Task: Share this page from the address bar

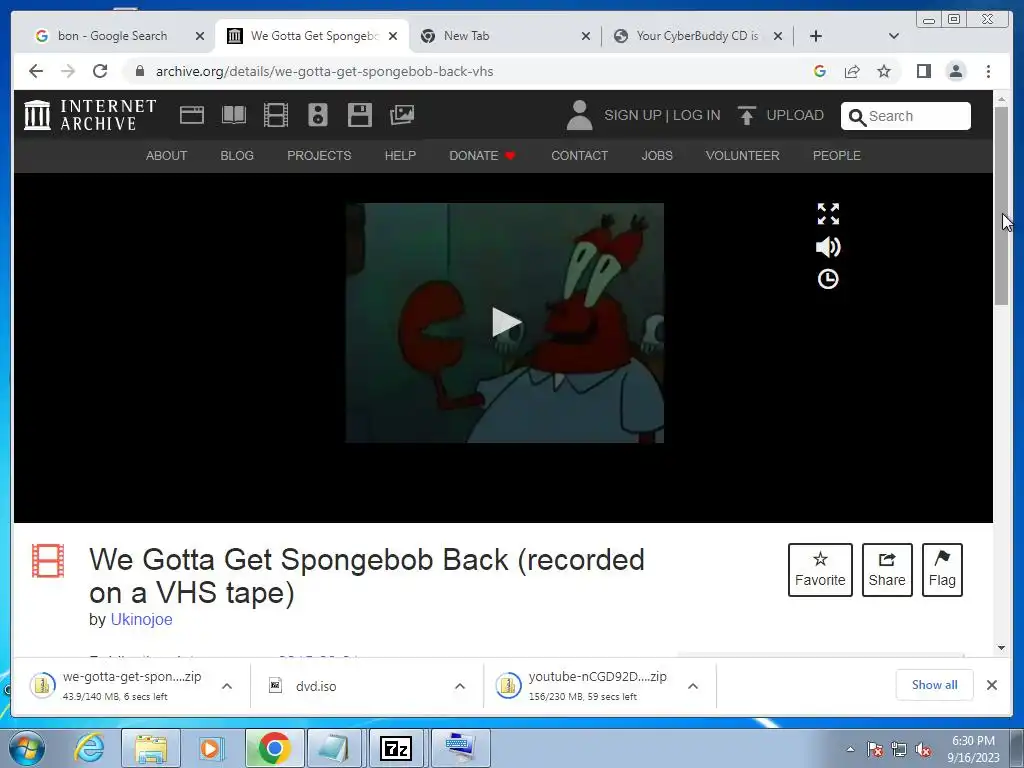Action: [x=852, y=71]
